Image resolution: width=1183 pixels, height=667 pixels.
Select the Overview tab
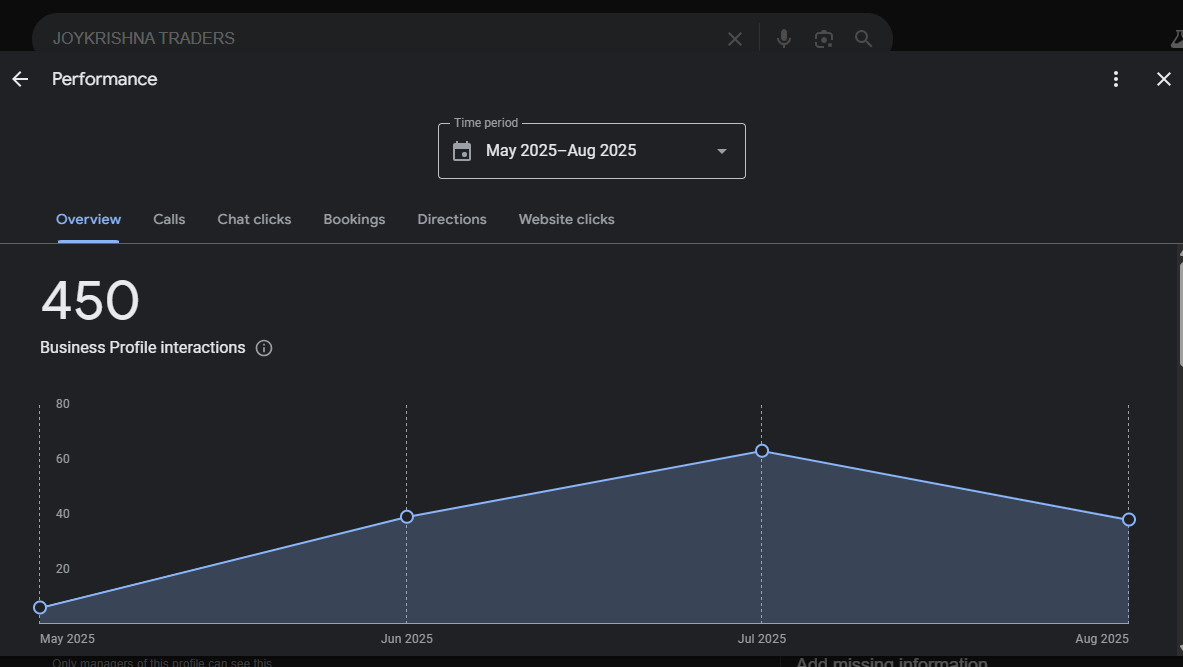point(88,219)
